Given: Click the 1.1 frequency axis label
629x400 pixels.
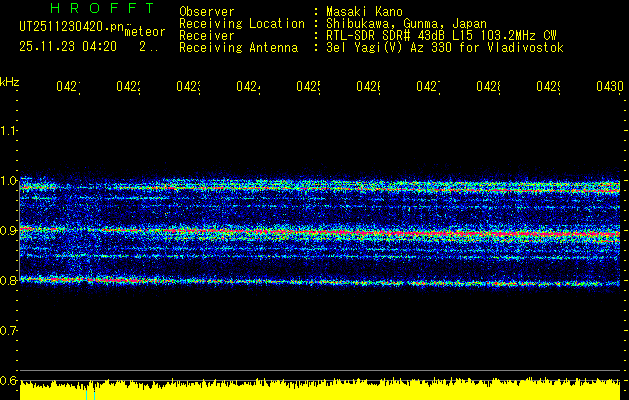Looking at the screenshot, I should 8,130.
